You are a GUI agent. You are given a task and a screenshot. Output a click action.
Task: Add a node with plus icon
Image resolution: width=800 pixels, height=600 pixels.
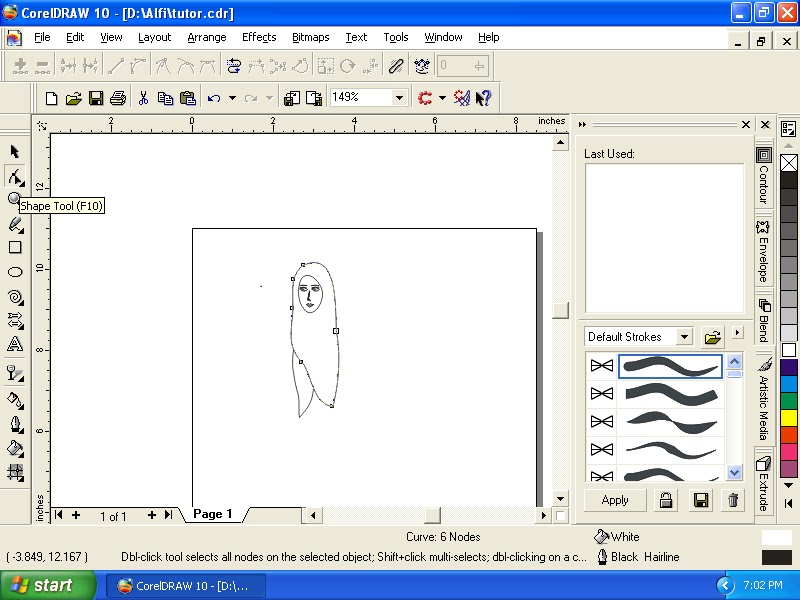click(x=20, y=66)
